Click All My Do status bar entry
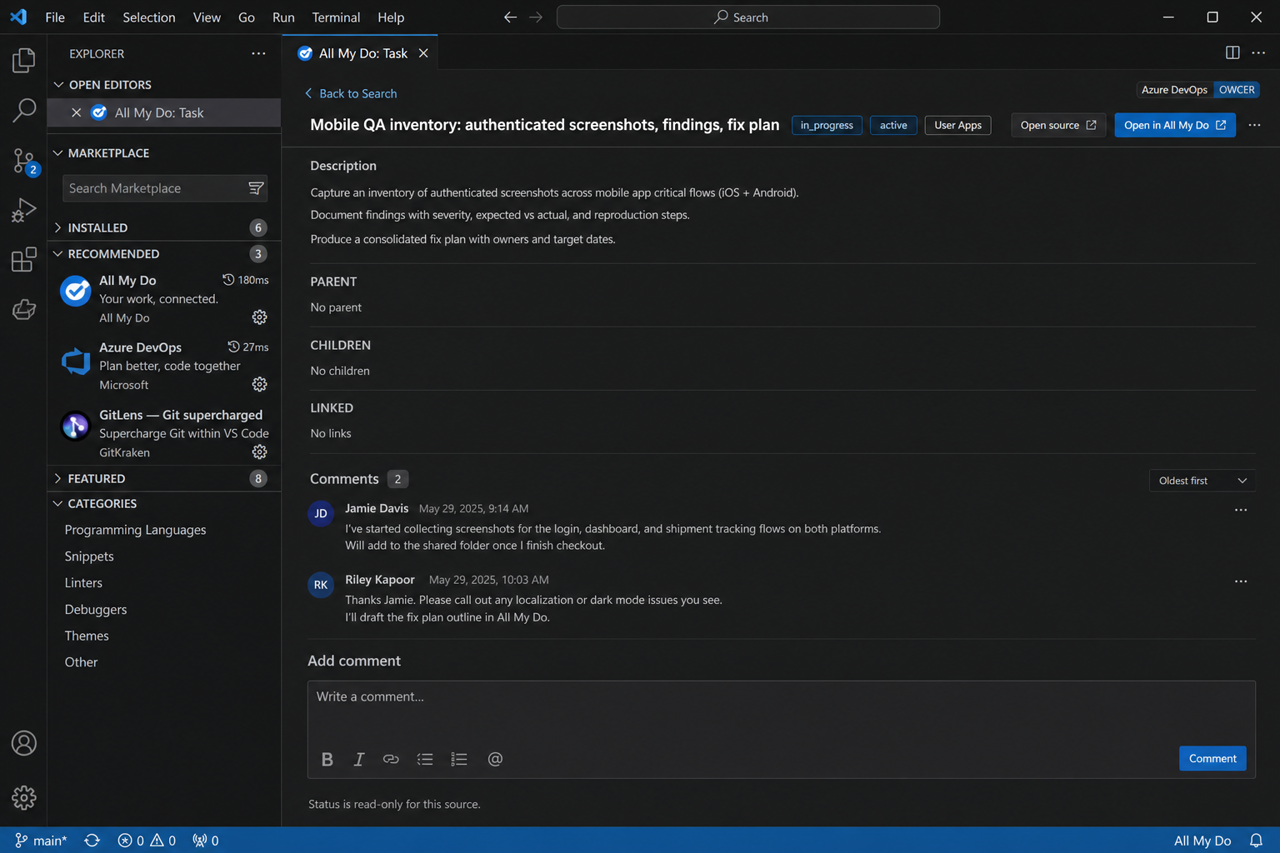The height and width of the screenshot is (853, 1280). coord(1202,841)
